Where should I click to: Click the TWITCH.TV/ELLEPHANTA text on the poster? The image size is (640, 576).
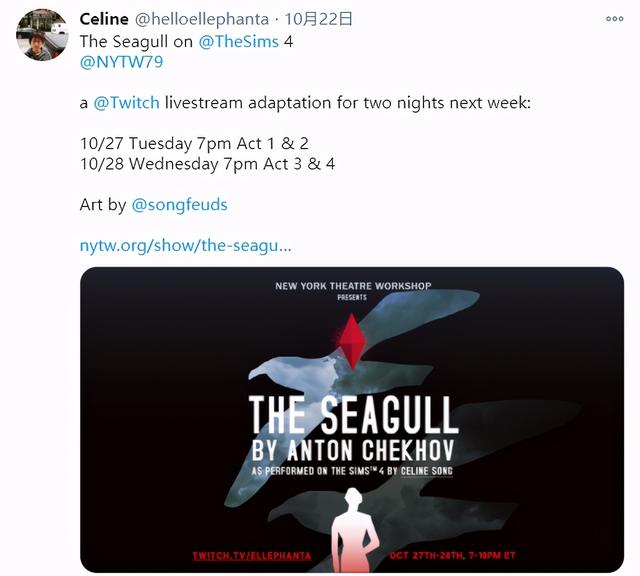[251, 556]
